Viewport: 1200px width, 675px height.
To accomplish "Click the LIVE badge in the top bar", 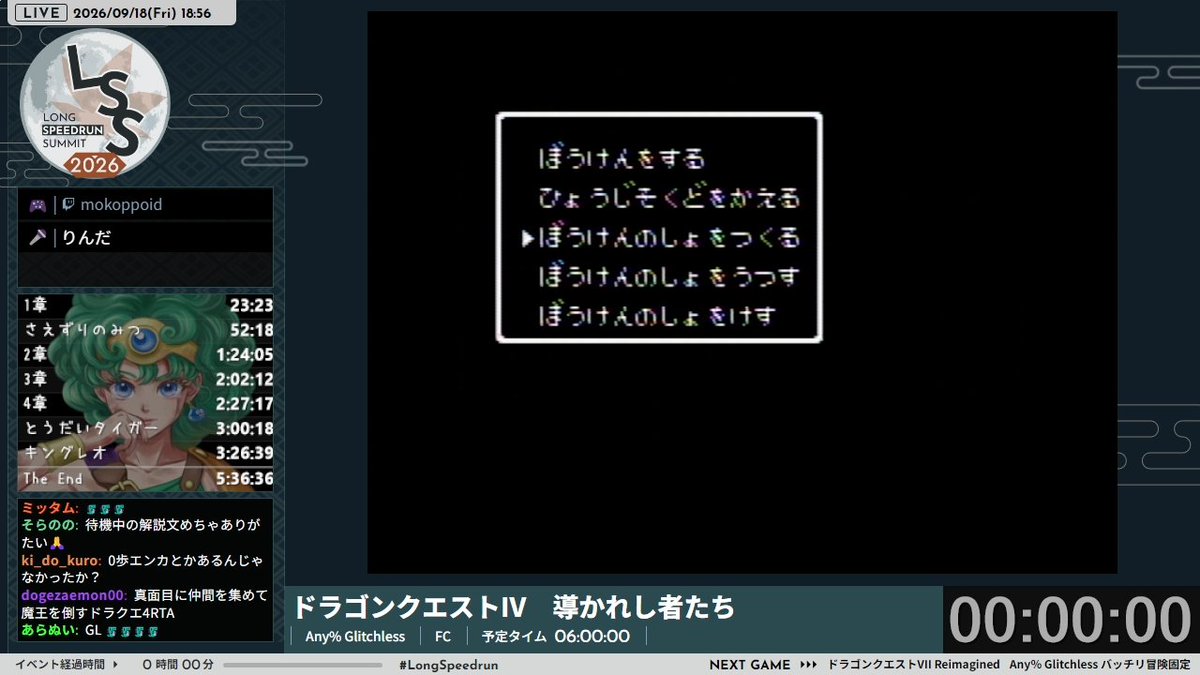I will click(x=42, y=13).
